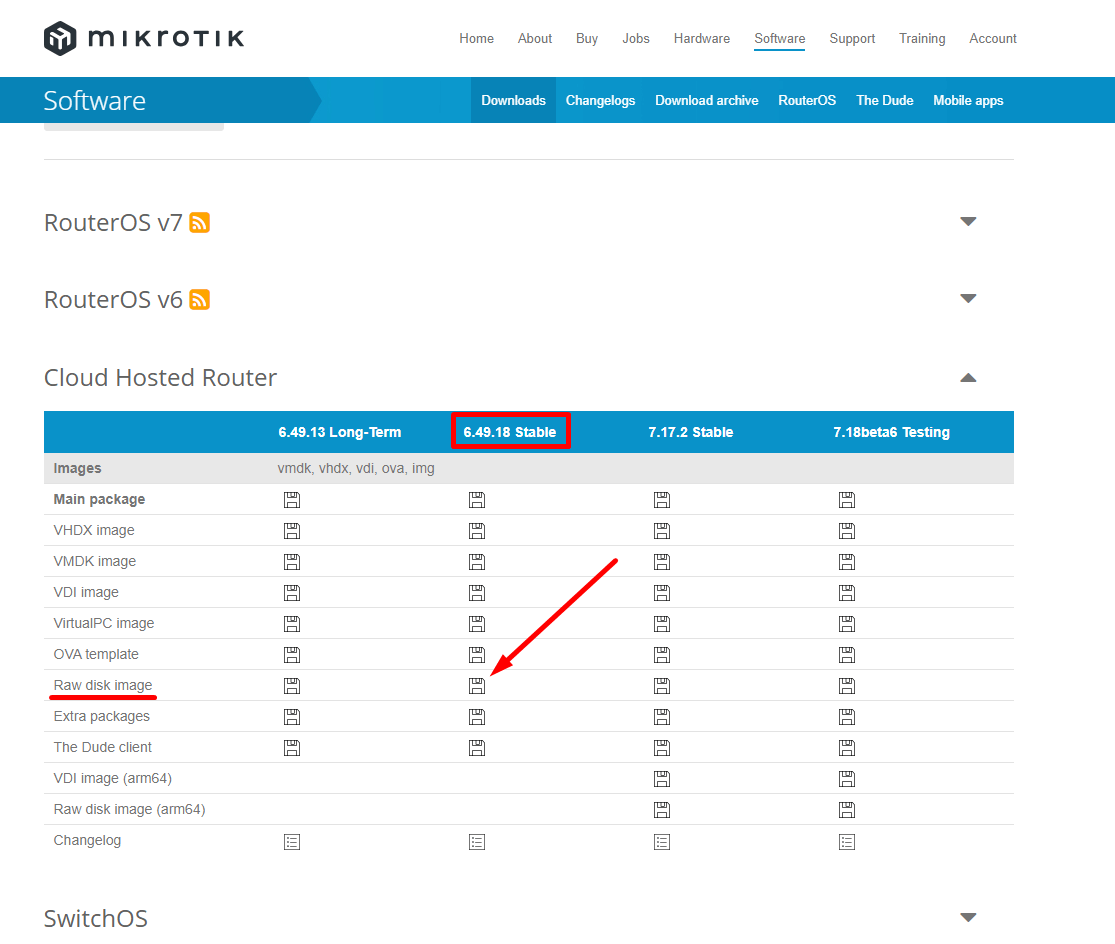Click the SwitchOS heading
The width and height of the screenshot is (1115, 944).
point(96,918)
